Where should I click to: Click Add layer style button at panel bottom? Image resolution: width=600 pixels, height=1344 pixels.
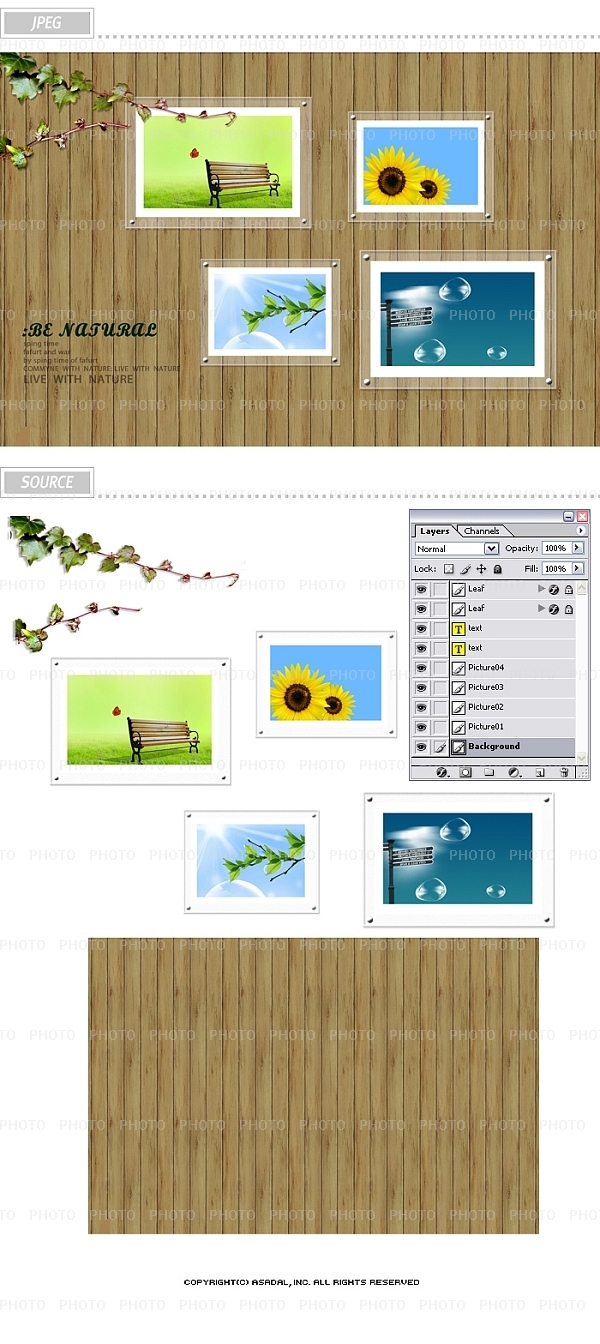point(442,772)
